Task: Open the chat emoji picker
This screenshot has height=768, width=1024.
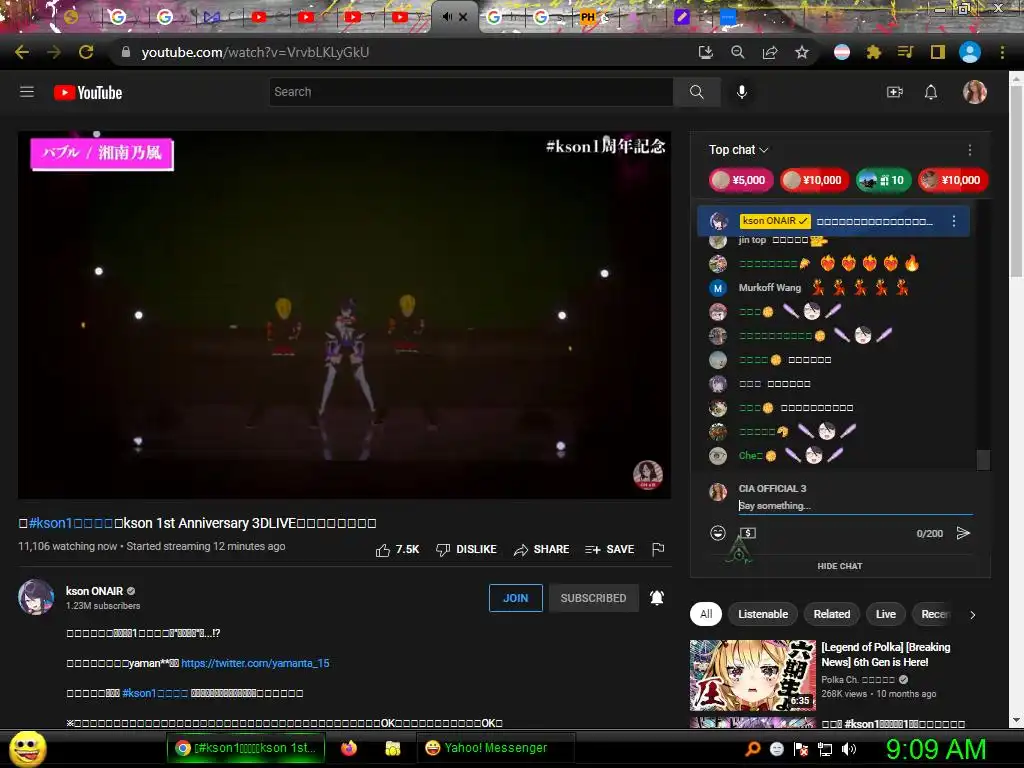Action: (718, 533)
